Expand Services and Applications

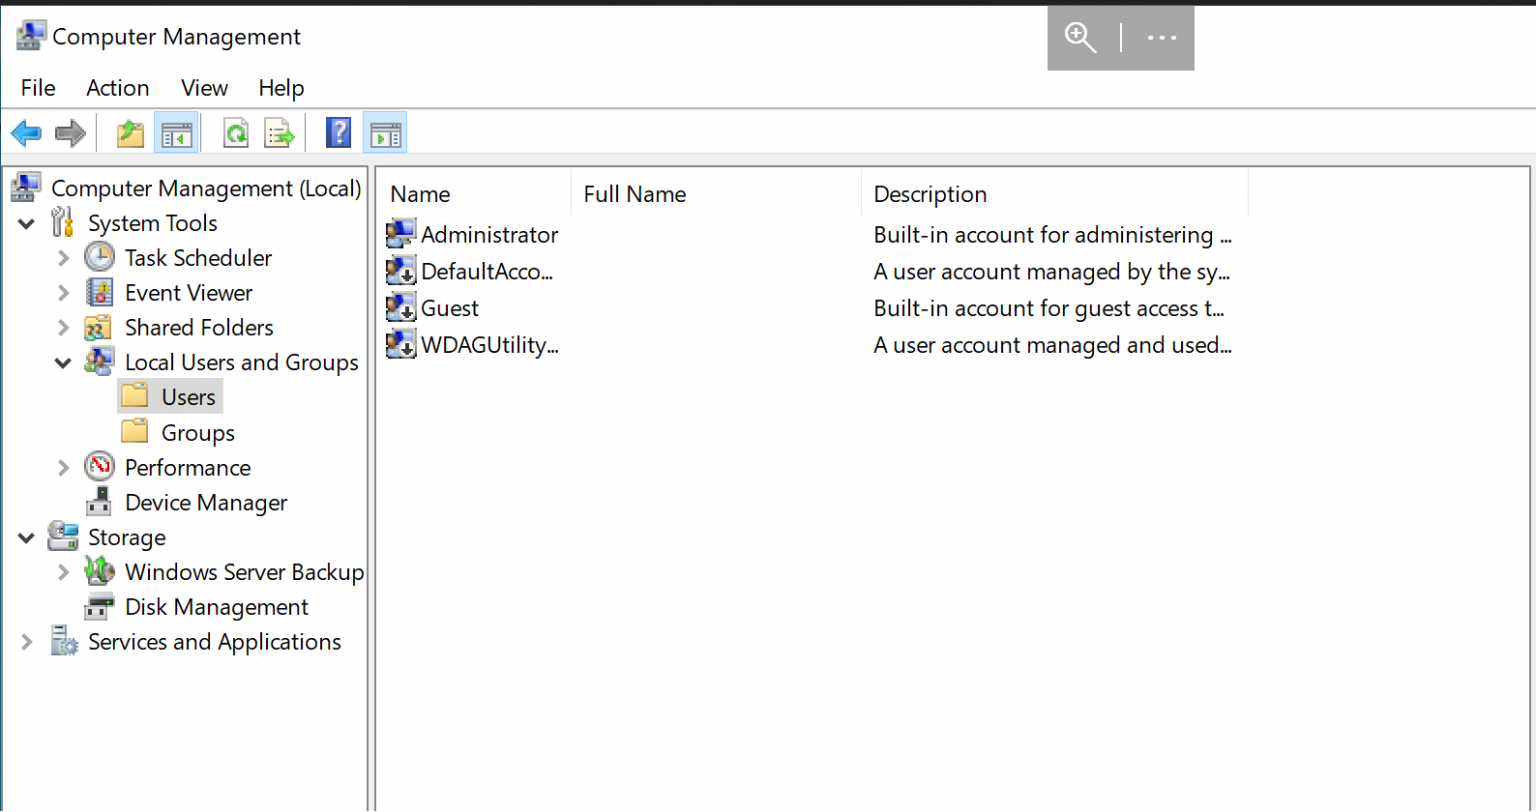coord(26,642)
